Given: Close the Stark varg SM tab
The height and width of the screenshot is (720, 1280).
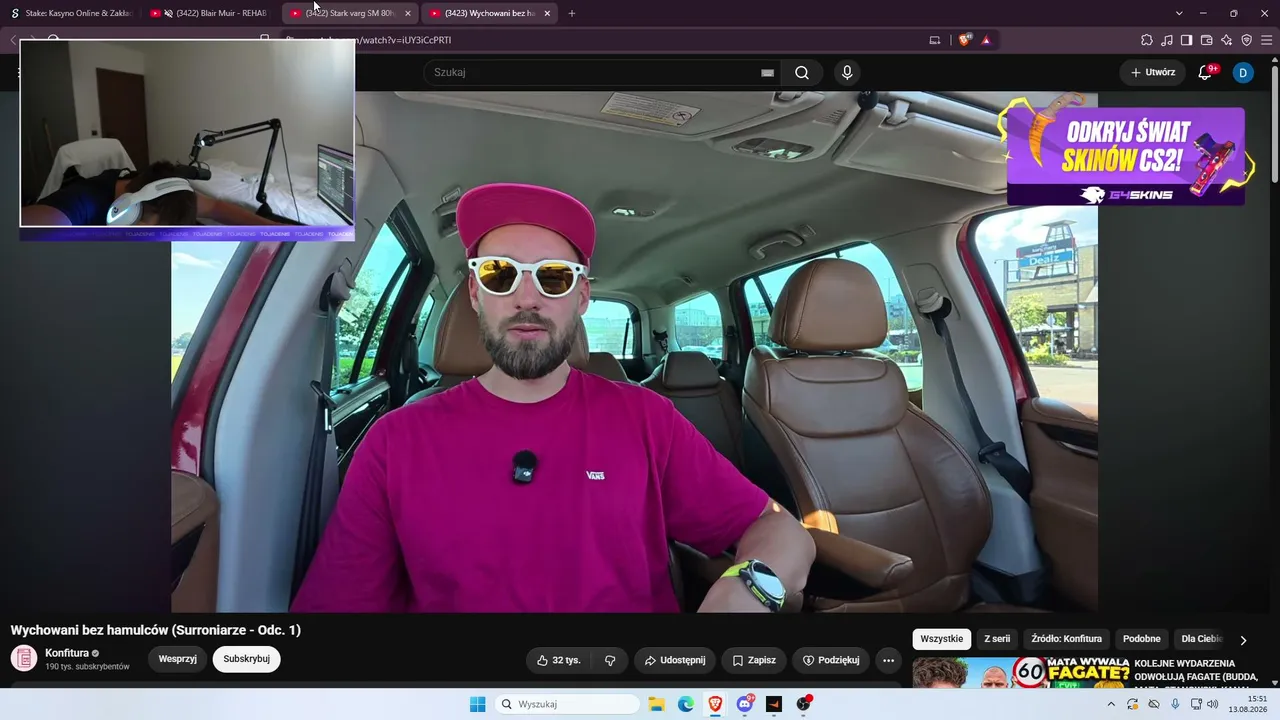Looking at the screenshot, I should pos(408,13).
